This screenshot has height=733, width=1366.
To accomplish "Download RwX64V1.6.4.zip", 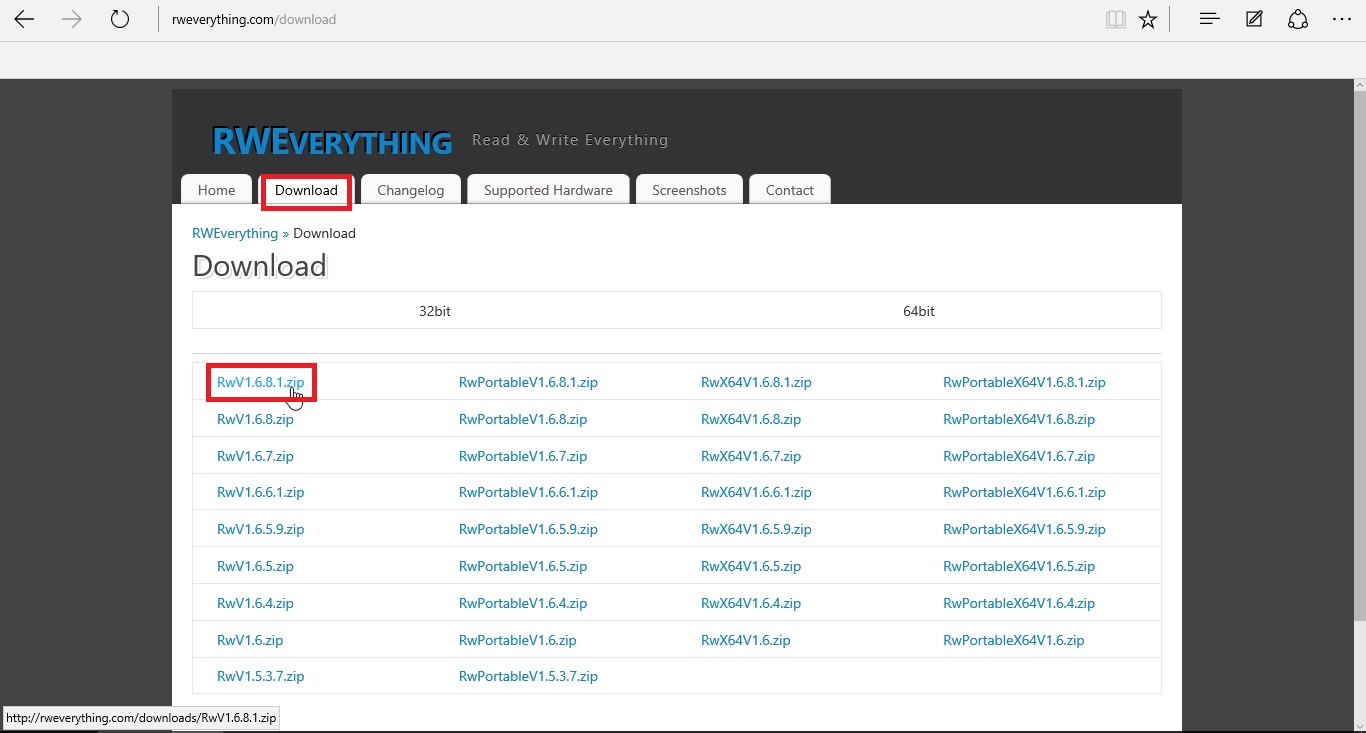I will [751, 603].
